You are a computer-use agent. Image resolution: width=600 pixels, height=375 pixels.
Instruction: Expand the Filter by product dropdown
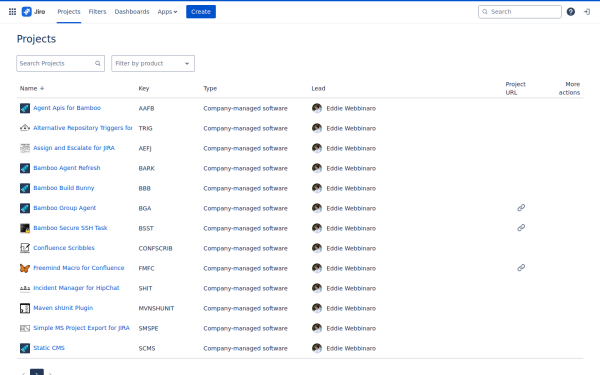153,64
